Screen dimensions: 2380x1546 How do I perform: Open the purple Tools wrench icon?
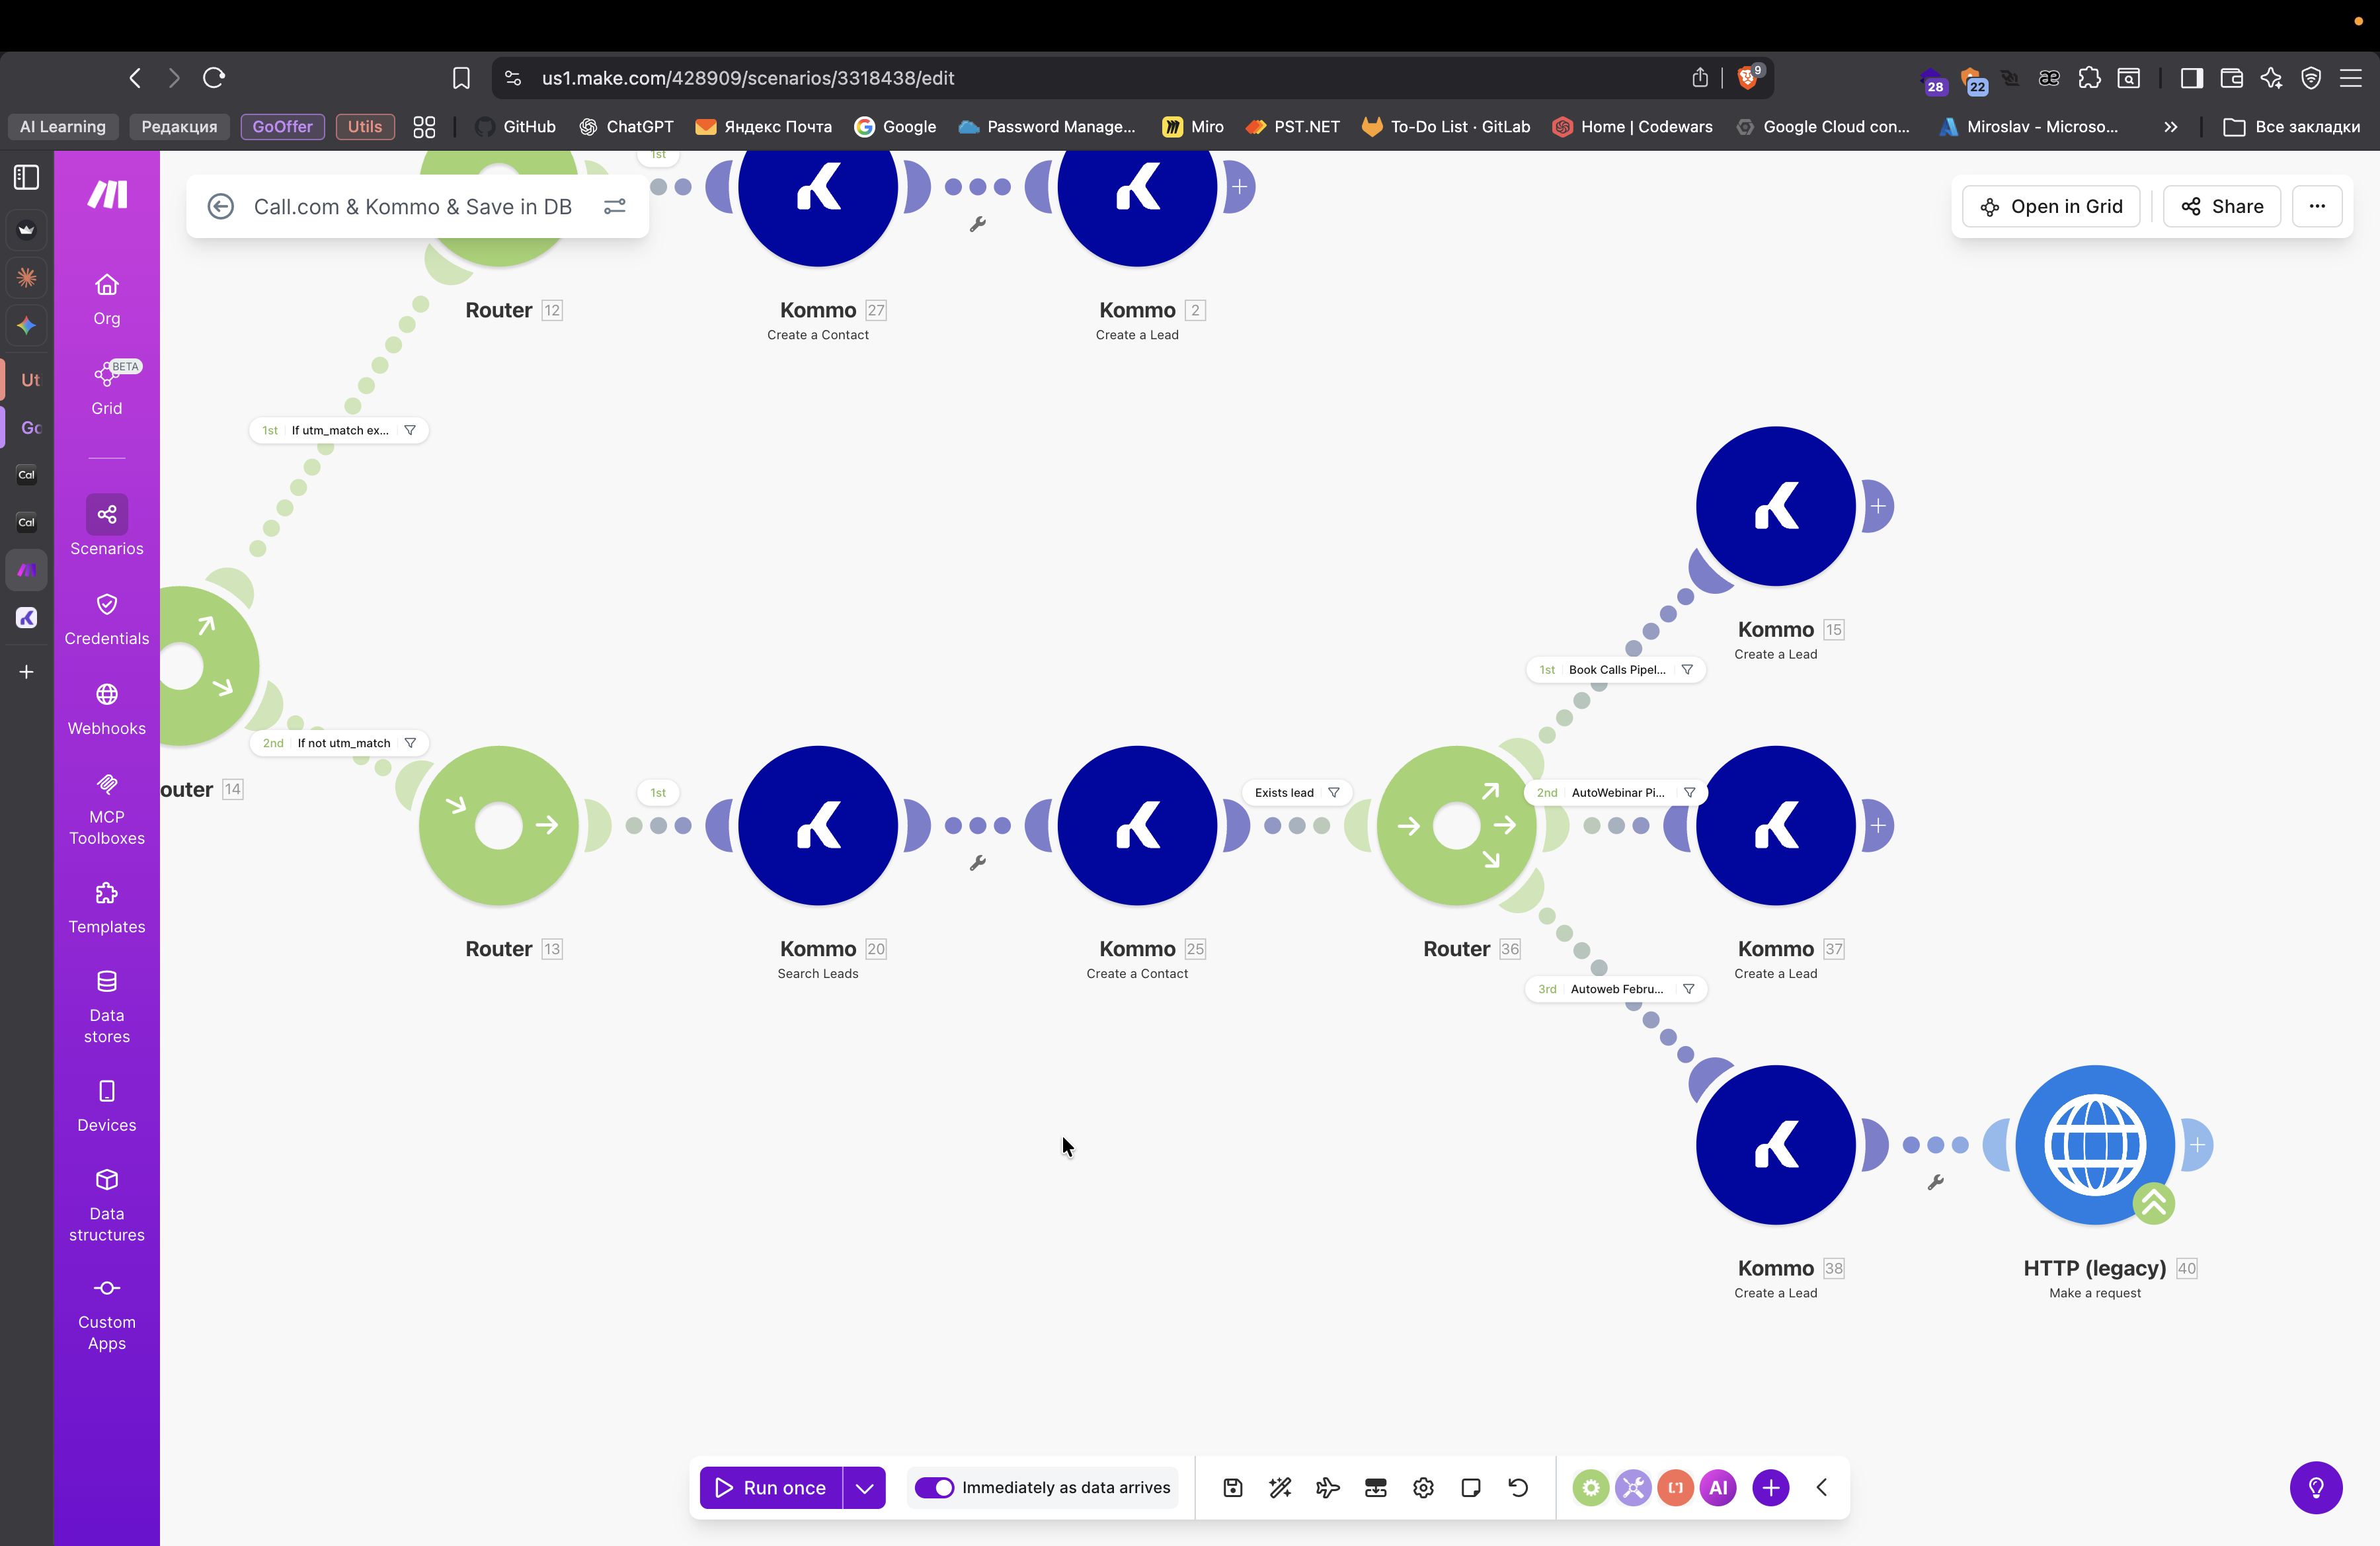(x=1633, y=1487)
